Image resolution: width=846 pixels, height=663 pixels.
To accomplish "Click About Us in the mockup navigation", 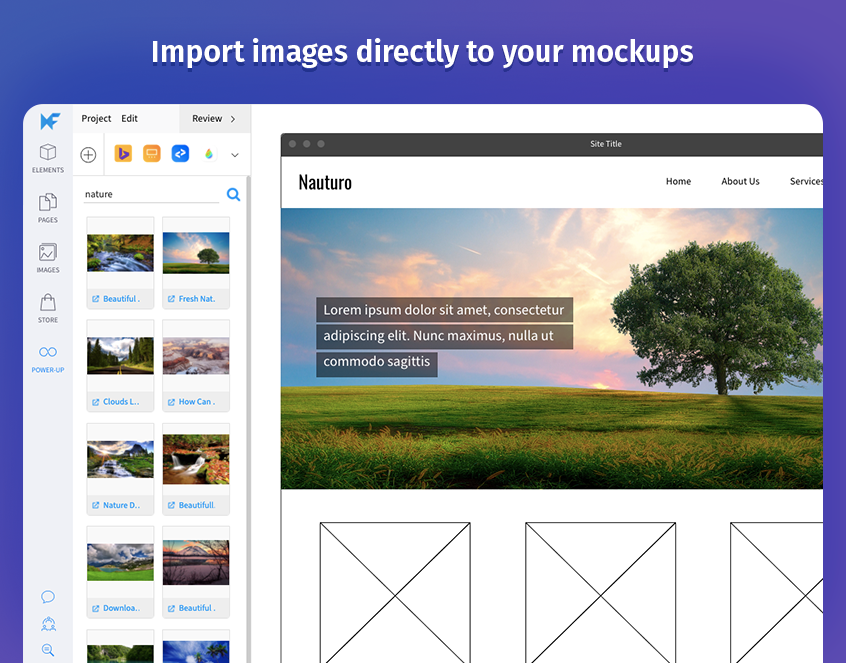I will point(740,181).
